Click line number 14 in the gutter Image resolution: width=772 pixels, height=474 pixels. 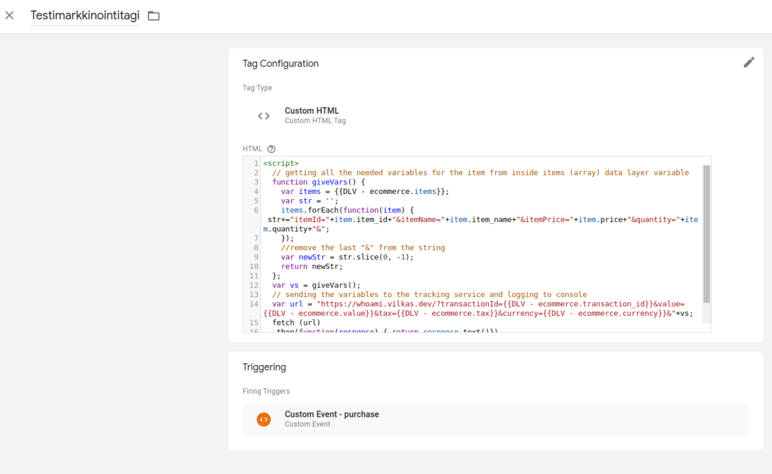pyautogui.click(x=254, y=304)
